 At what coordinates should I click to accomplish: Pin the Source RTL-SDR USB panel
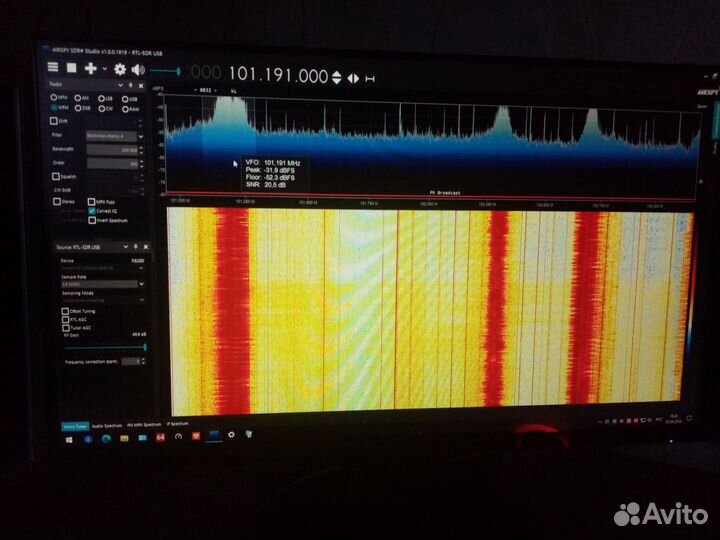pyautogui.click(x=135, y=247)
